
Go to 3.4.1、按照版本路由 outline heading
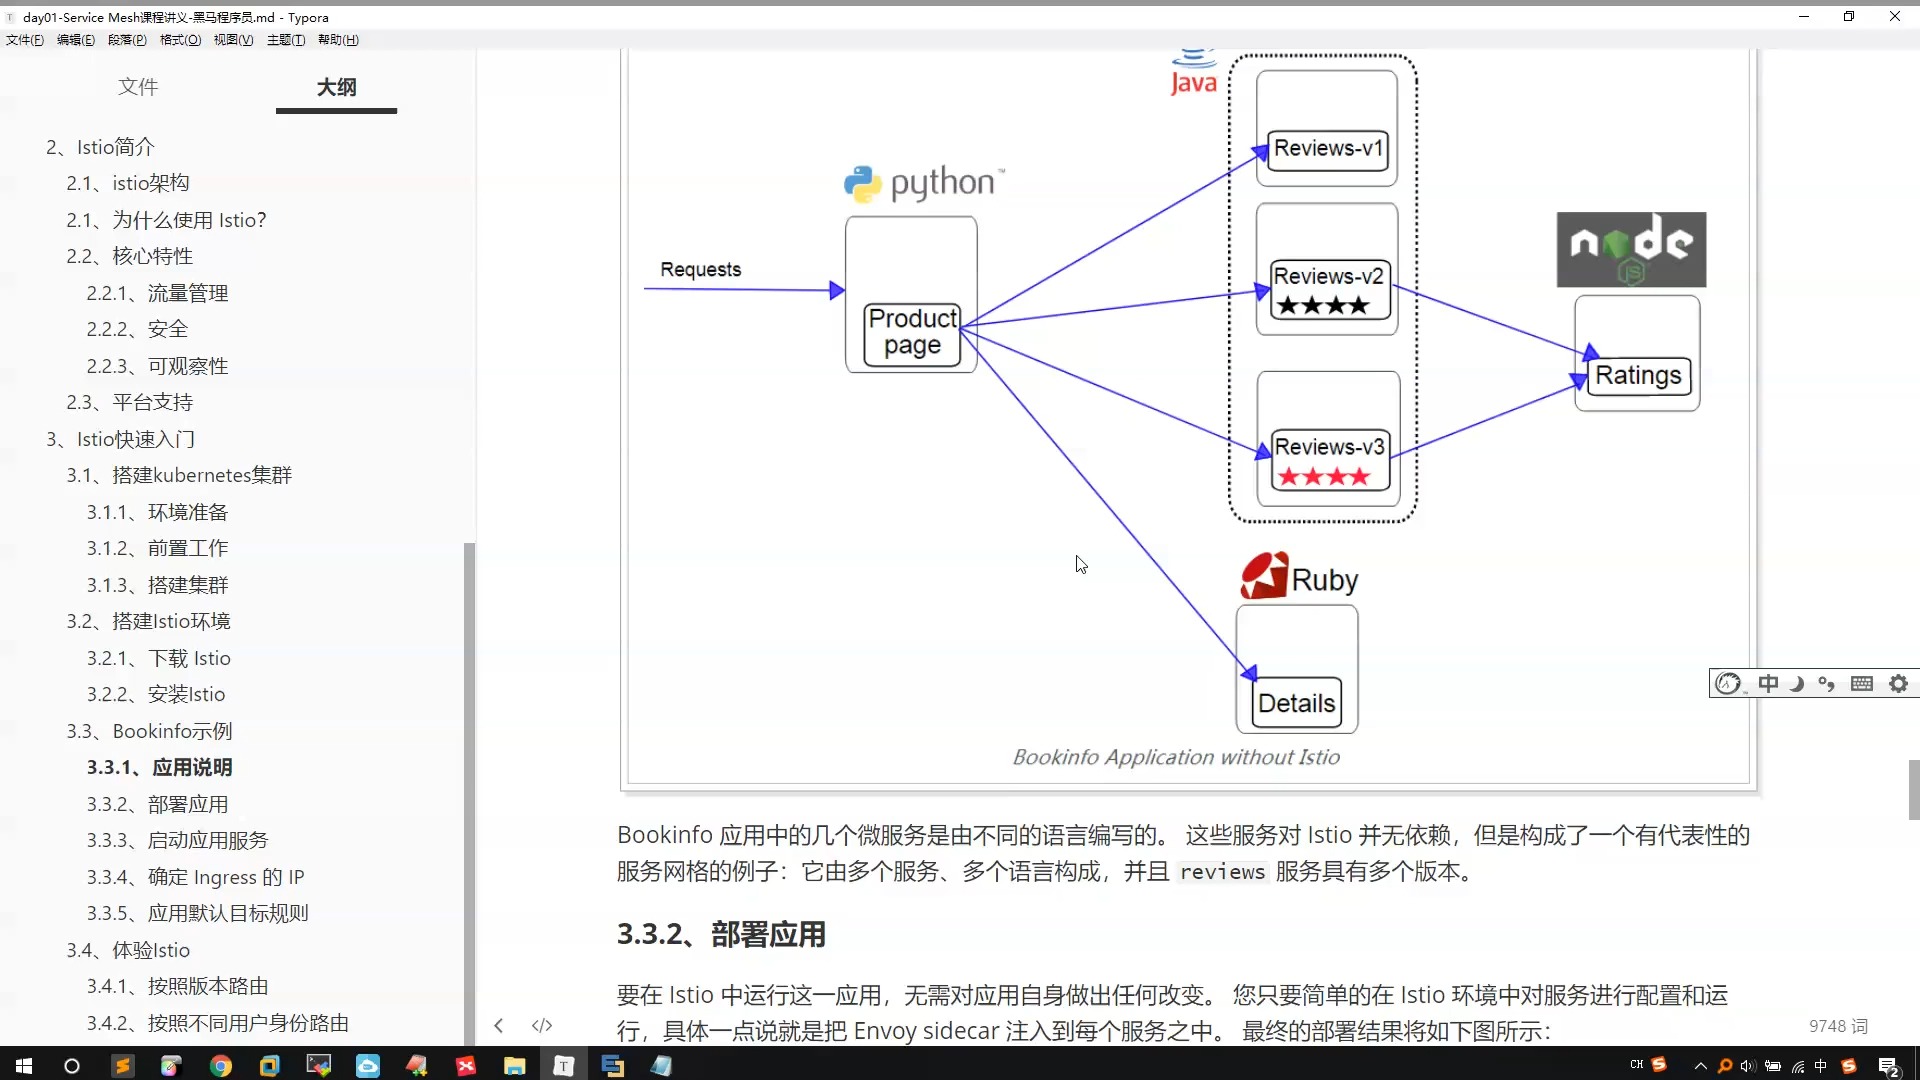point(177,986)
